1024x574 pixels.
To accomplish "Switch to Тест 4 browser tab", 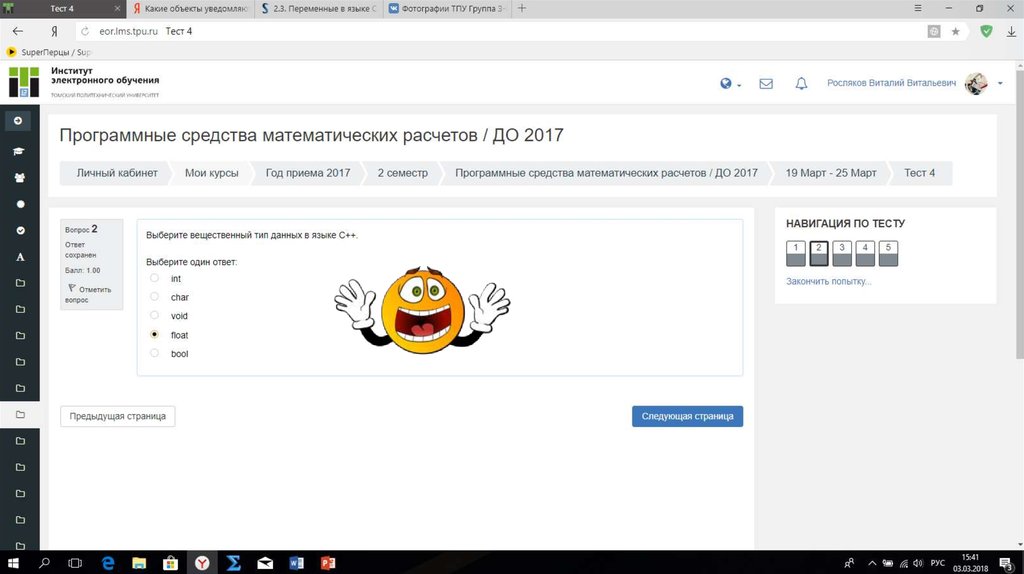I will pos(62,8).
